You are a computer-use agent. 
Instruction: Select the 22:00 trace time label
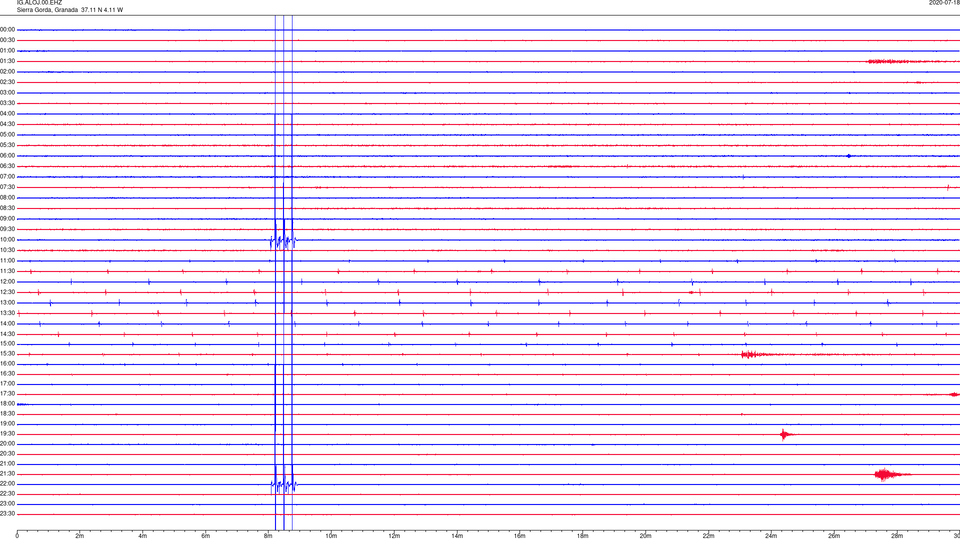click(7, 484)
